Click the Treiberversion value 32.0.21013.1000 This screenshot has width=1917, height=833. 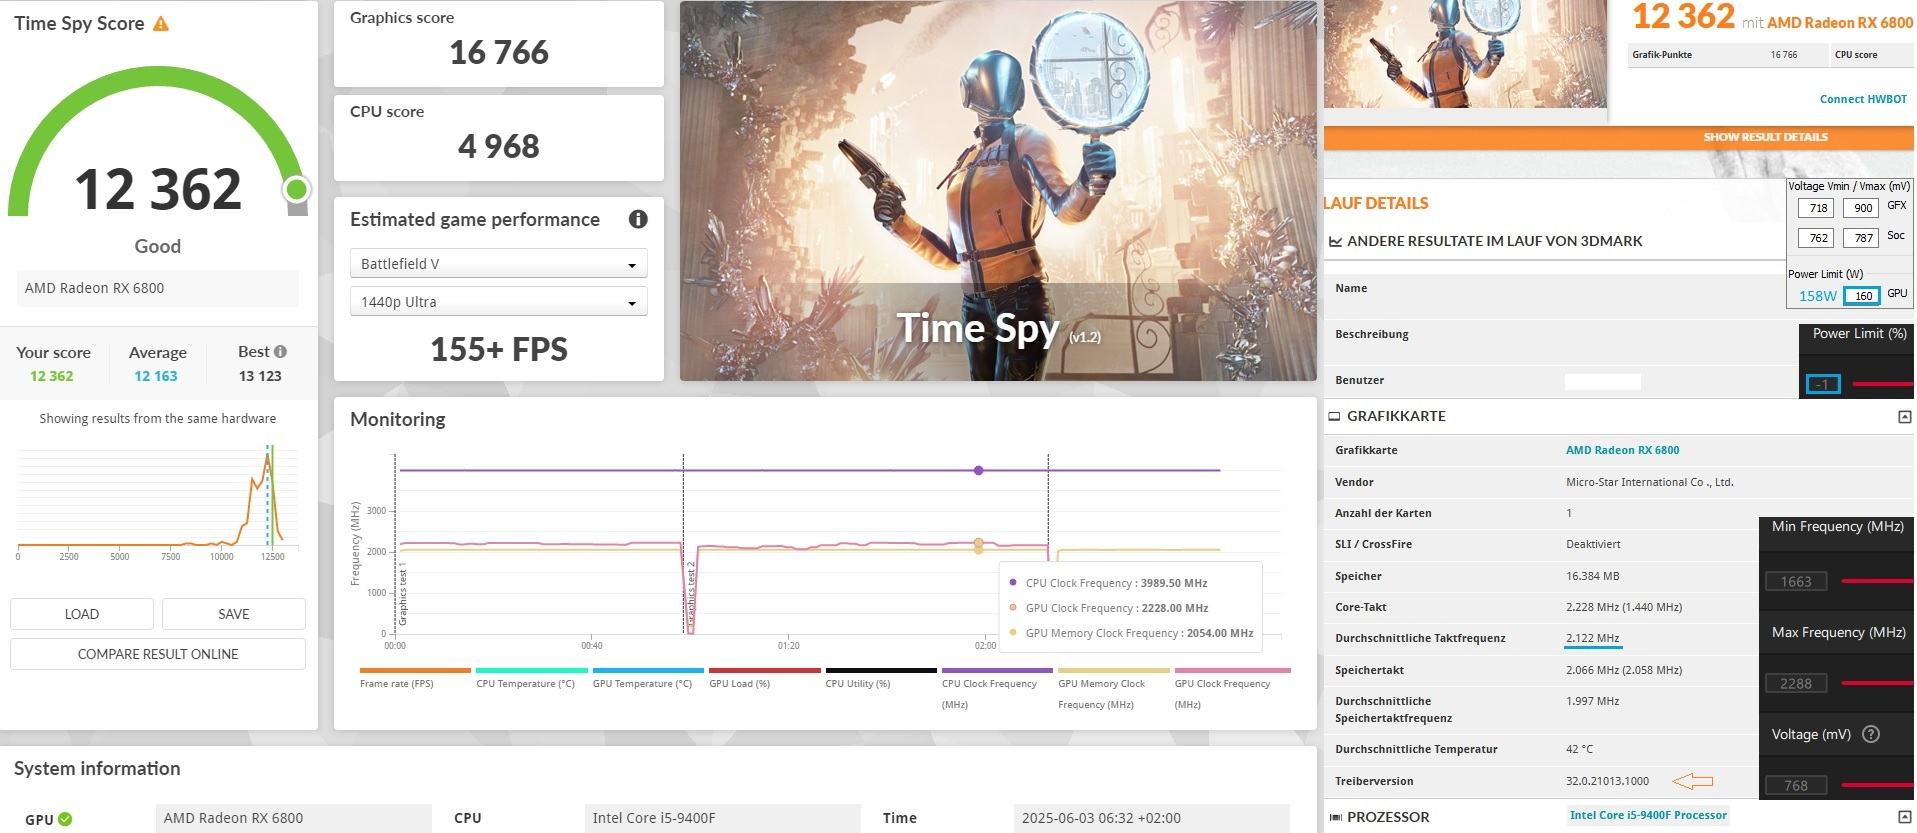pyautogui.click(x=1607, y=781)
